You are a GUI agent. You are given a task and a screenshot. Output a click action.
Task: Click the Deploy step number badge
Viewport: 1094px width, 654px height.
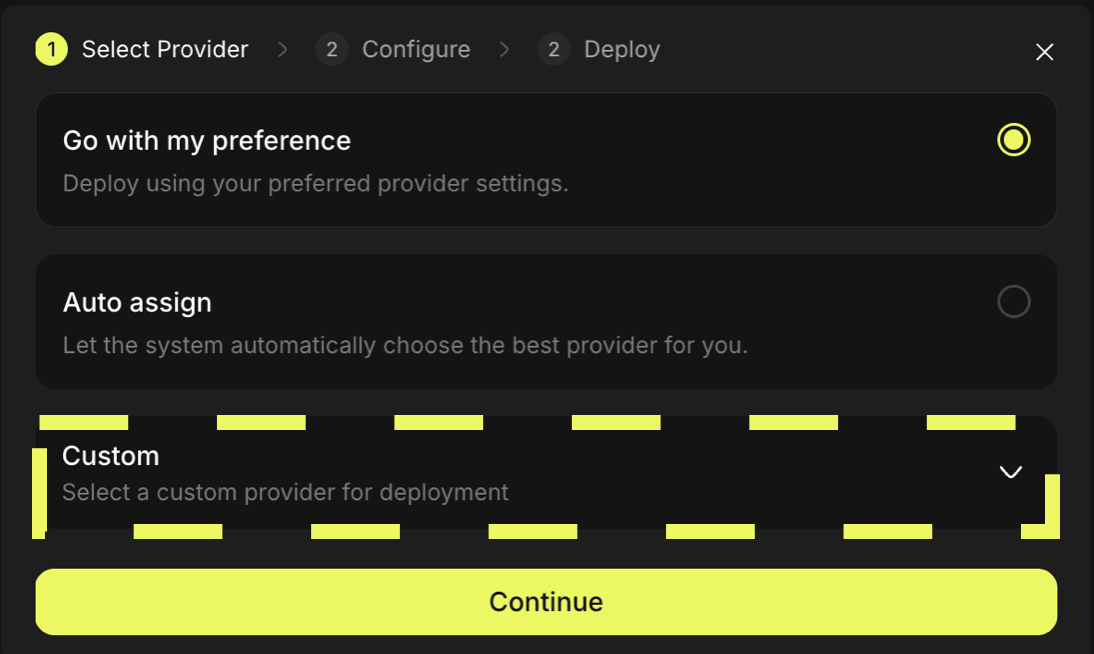click(553, 49)
